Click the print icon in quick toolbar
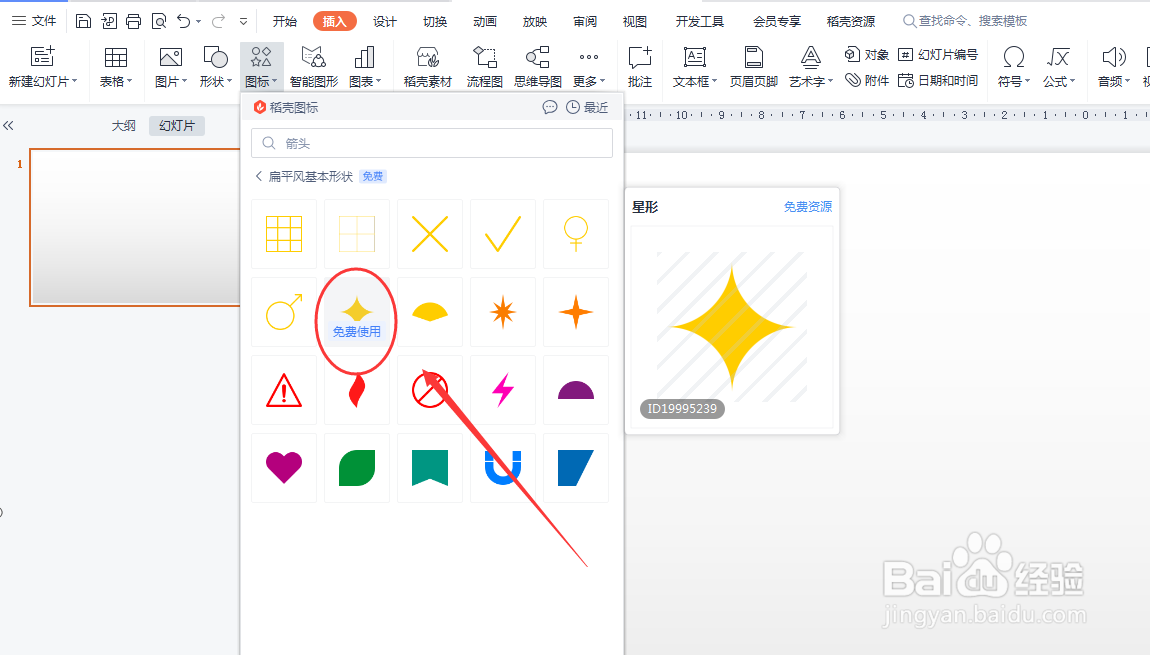This screenshot has width=1150, height=655. pyautogui.click(x=133, y=21)
